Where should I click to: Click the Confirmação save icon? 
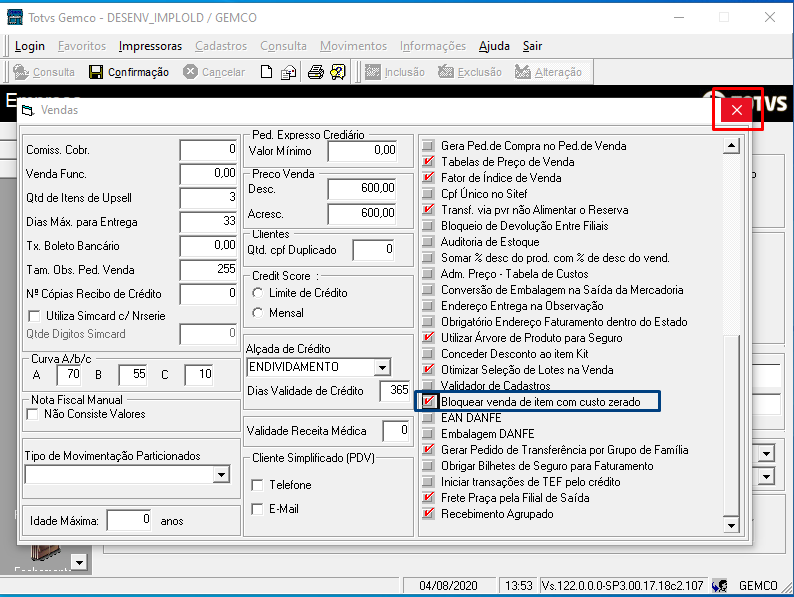click(96, 72)
